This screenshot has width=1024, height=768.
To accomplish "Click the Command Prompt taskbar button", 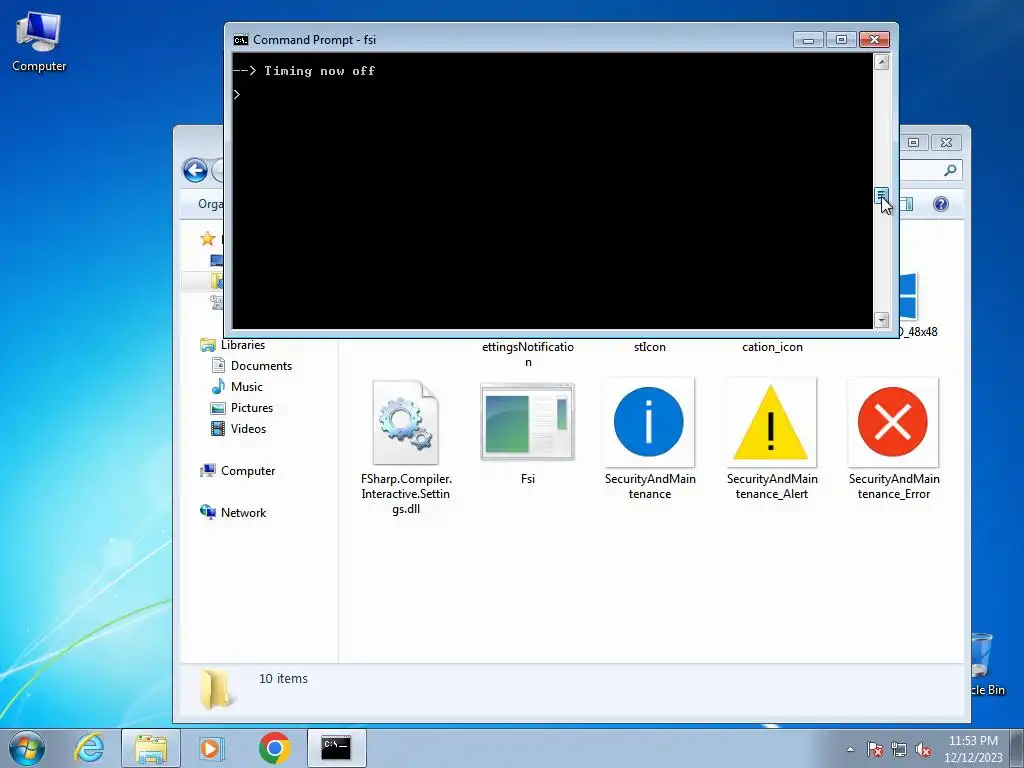I will tap(336, 748).
